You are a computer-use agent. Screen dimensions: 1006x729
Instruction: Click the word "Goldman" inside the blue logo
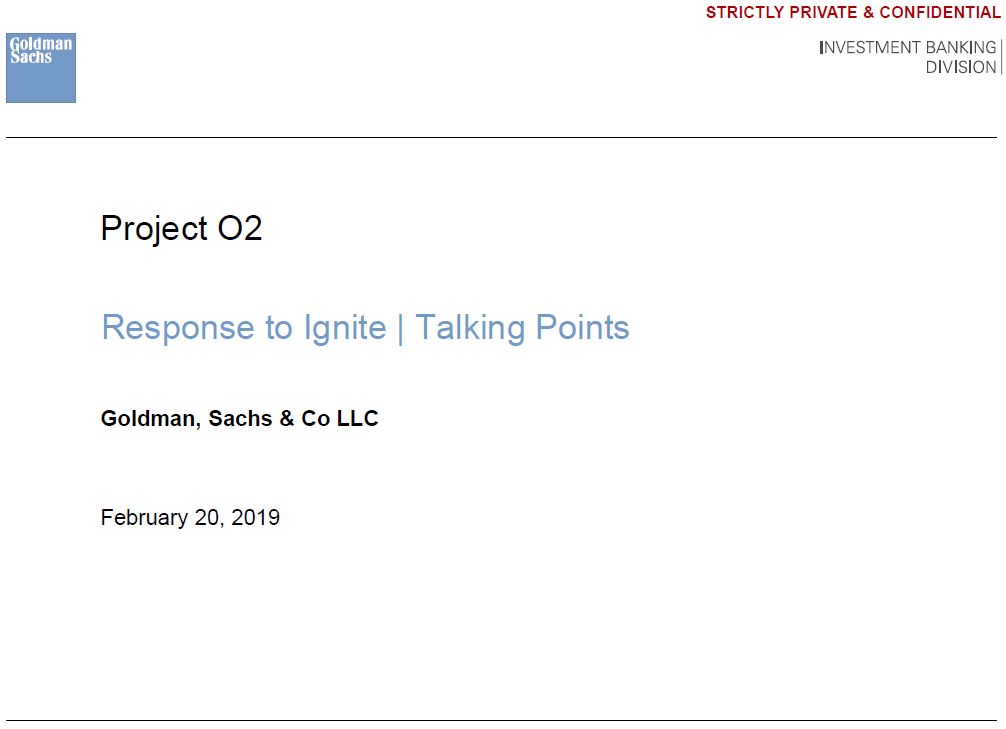coord(41,44)
